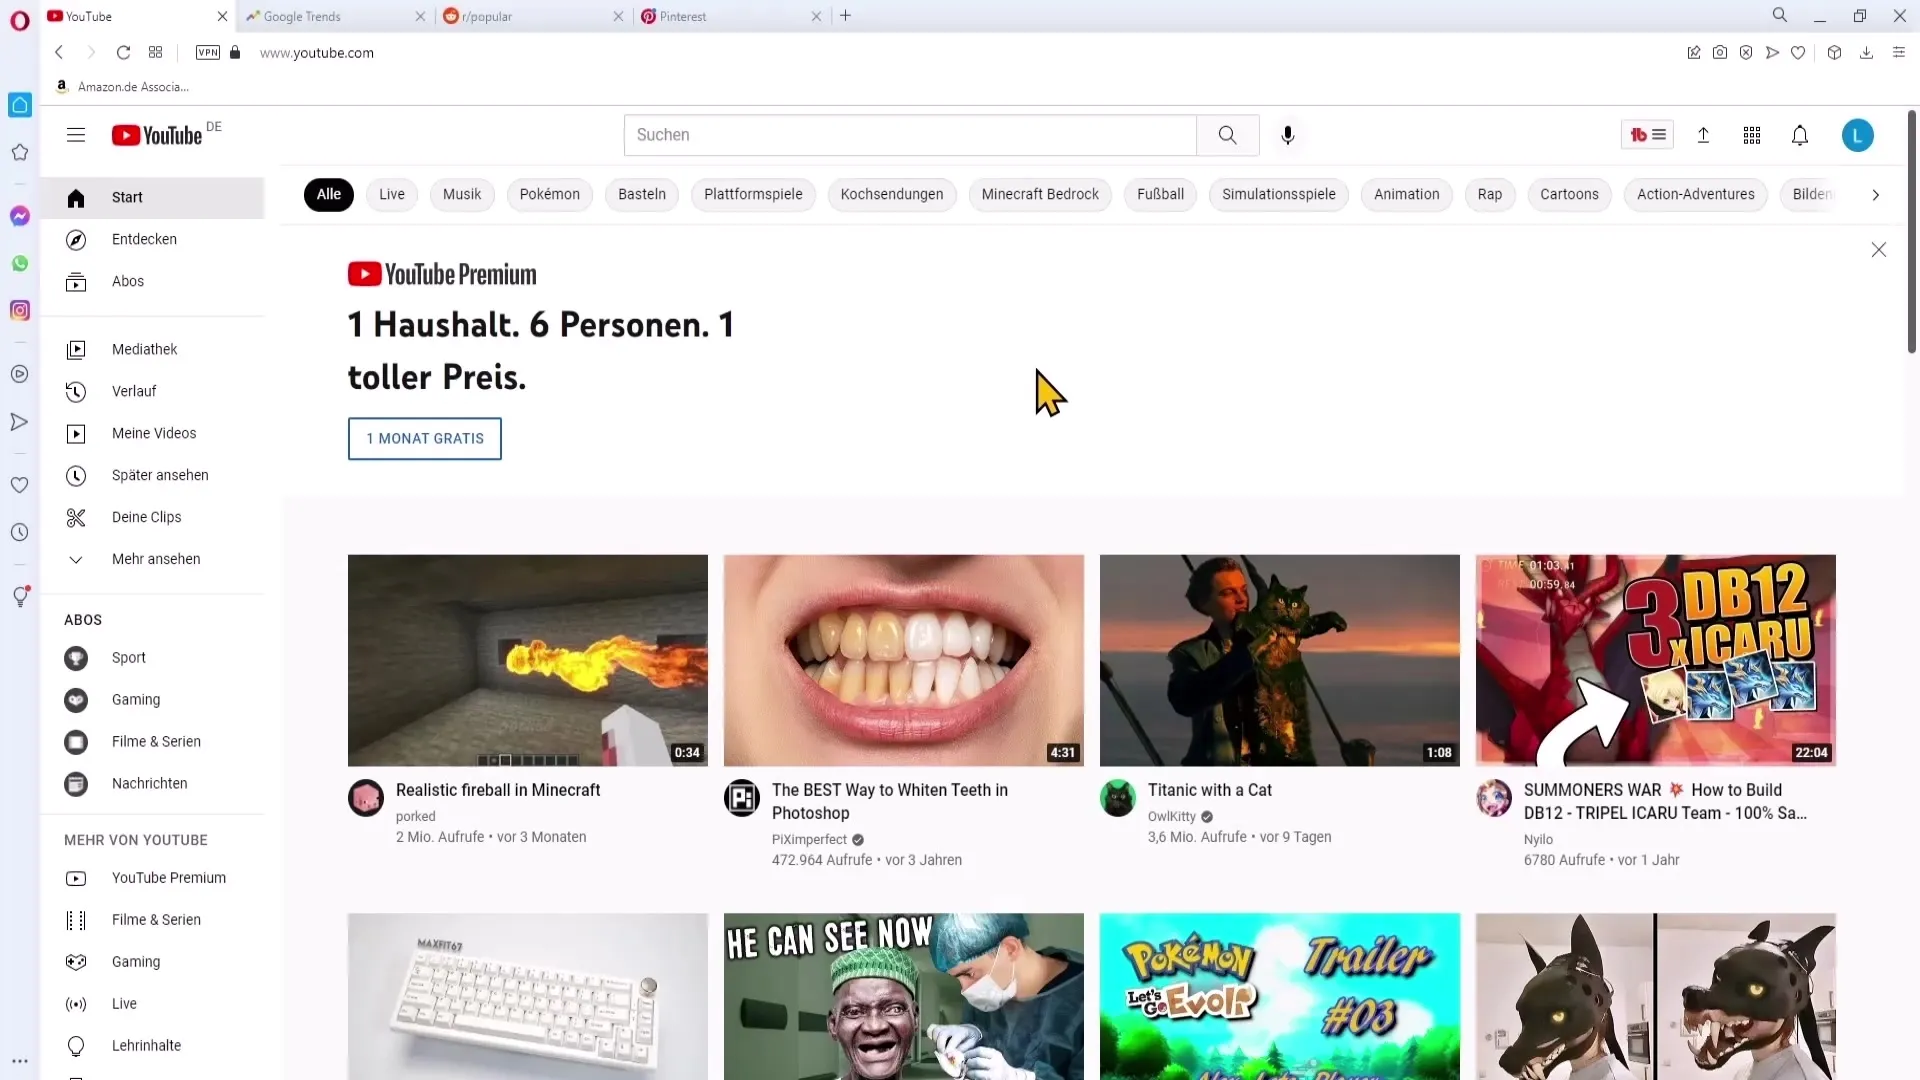The width and height of the screenshot is (1920, 1080).
Task: Open Realistic fireball in Minecraft video title
Action: [498, 790]
